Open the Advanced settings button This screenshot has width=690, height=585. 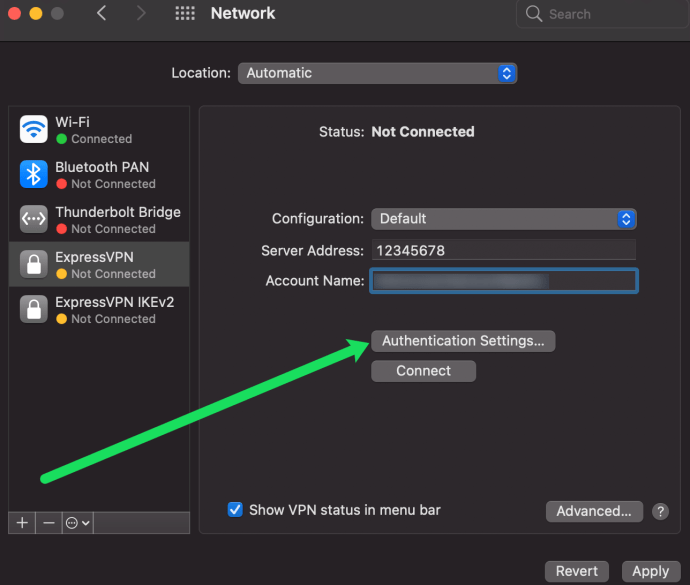point(594,511)
